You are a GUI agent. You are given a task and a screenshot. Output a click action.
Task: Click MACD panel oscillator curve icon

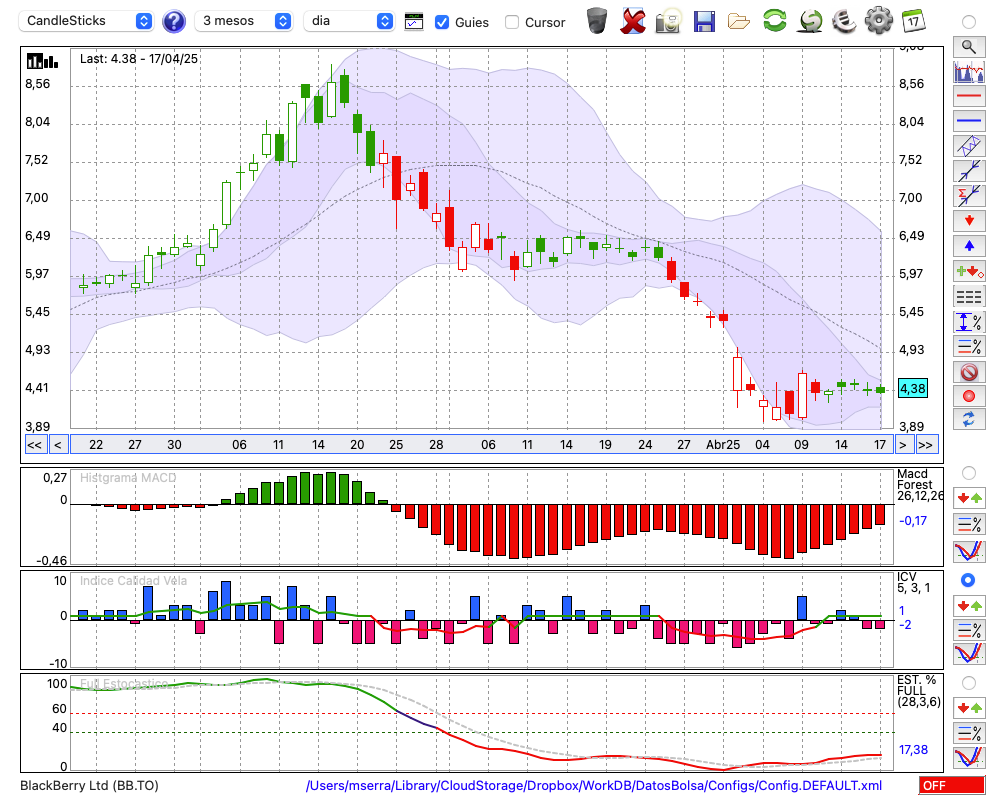[x=969, y=551]
